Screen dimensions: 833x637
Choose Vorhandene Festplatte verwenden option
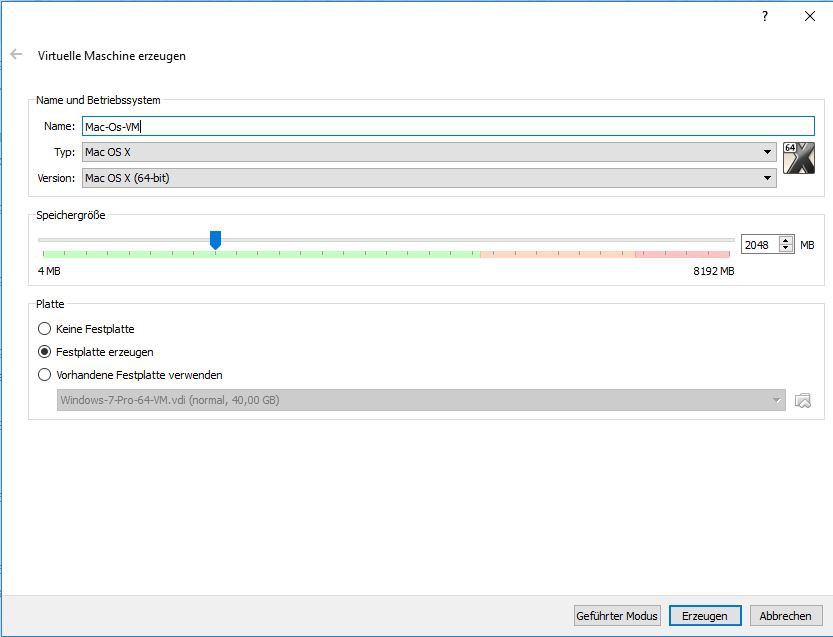click(44, 375)
